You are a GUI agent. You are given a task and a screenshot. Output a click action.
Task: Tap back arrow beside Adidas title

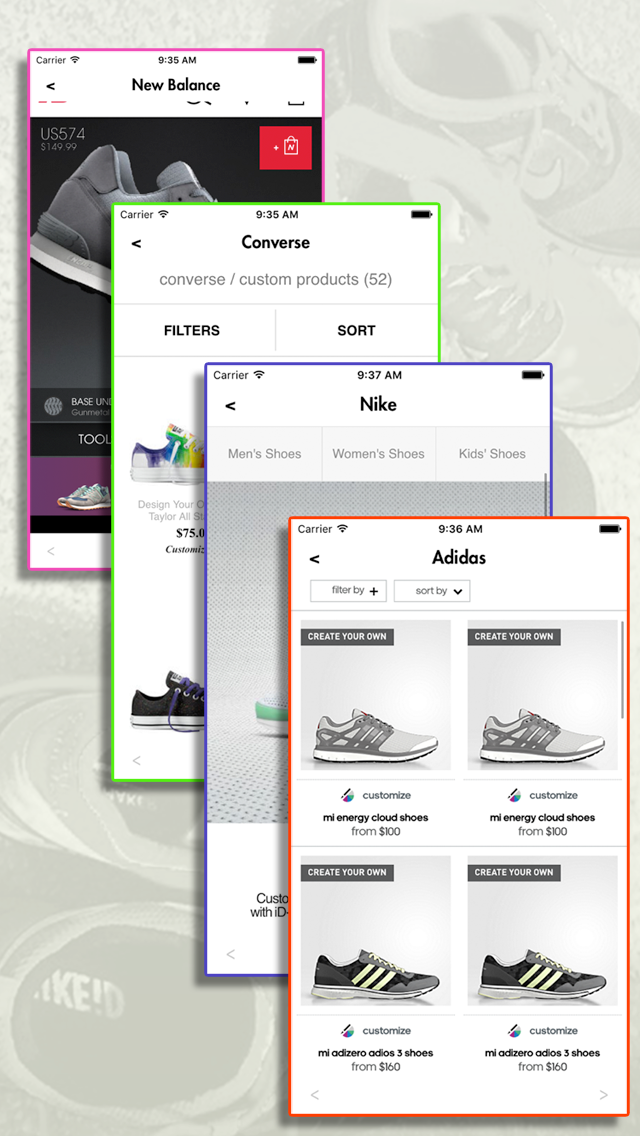click(x=315, y=559)
